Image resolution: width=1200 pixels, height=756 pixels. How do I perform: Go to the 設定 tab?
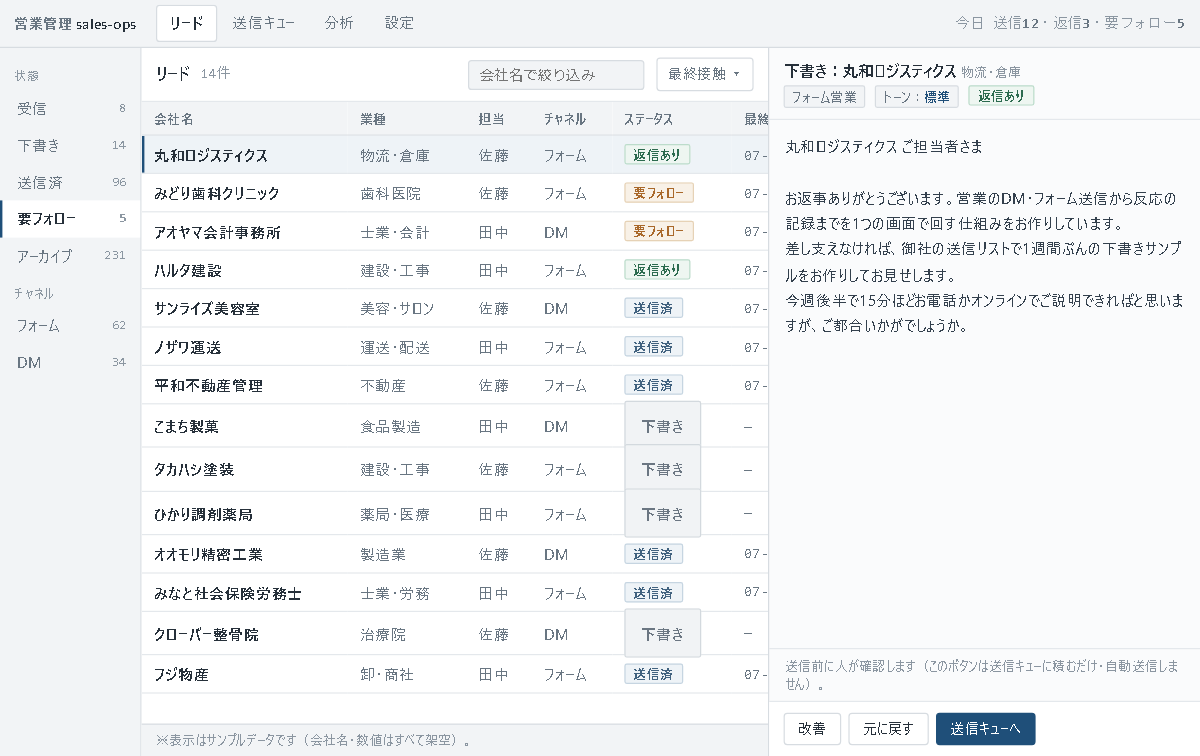click(399, 23)
